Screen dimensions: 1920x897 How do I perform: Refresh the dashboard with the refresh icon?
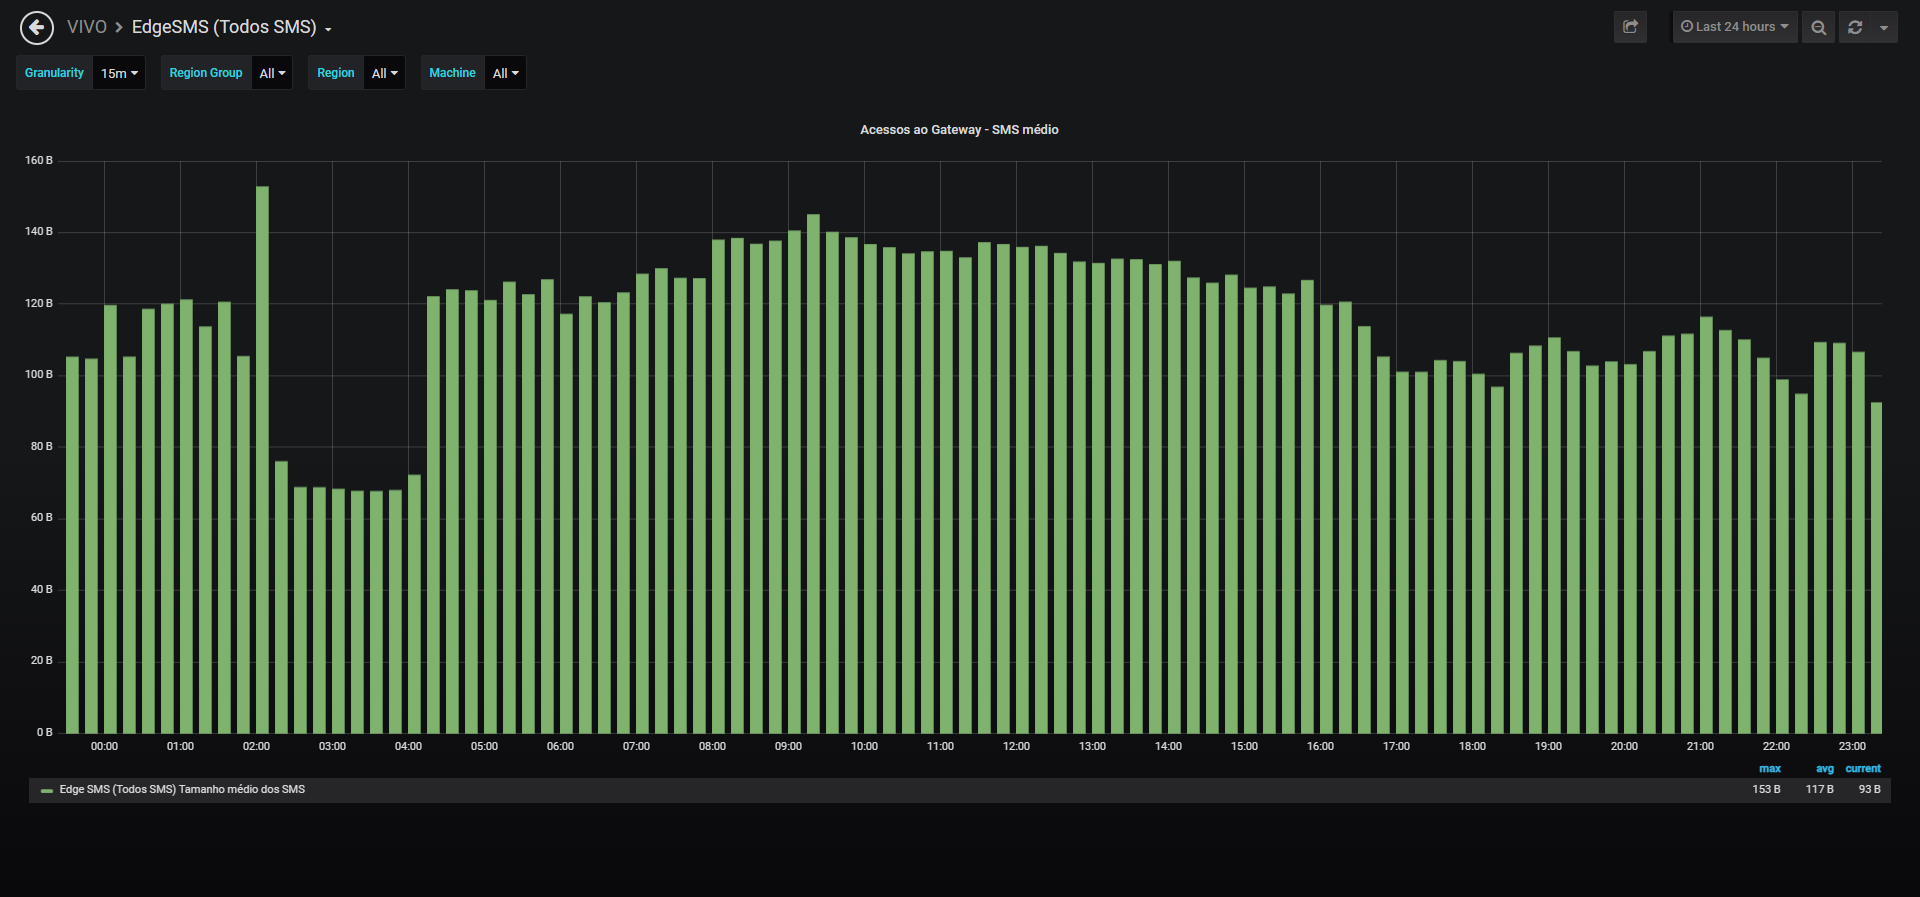1855,27
